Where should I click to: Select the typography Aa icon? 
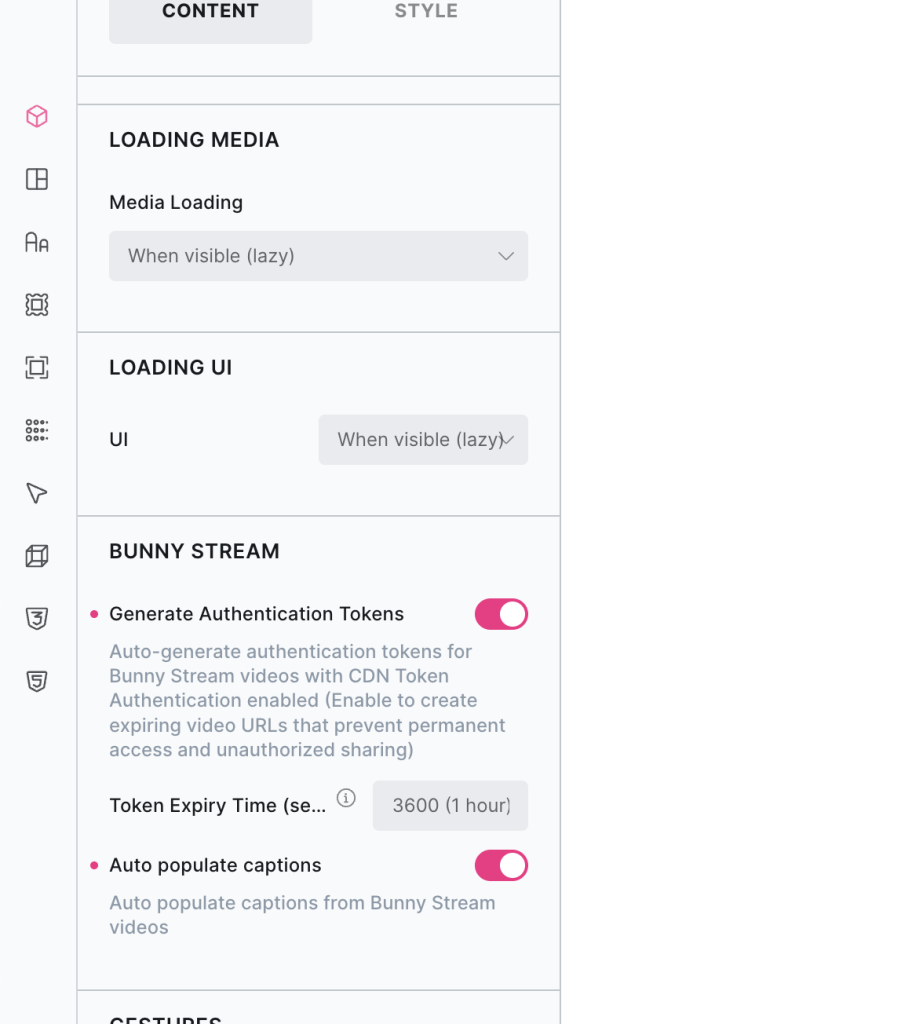36,242
